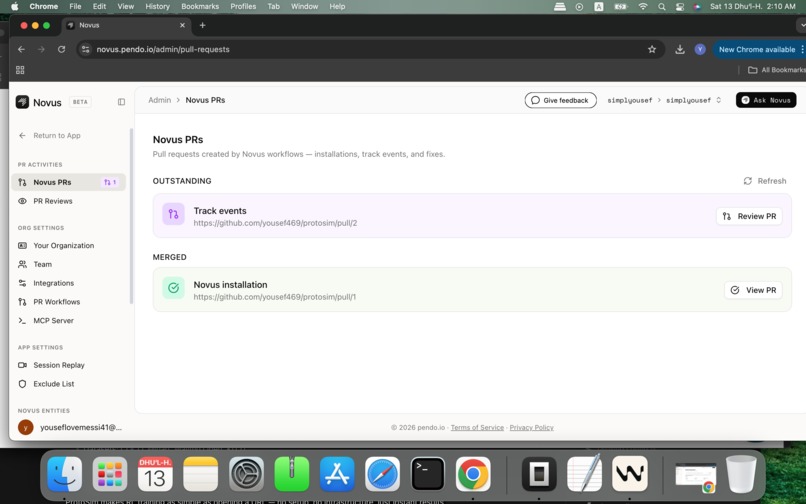
Task: Reload the page with the refresh icon
Action: [61, 49]
